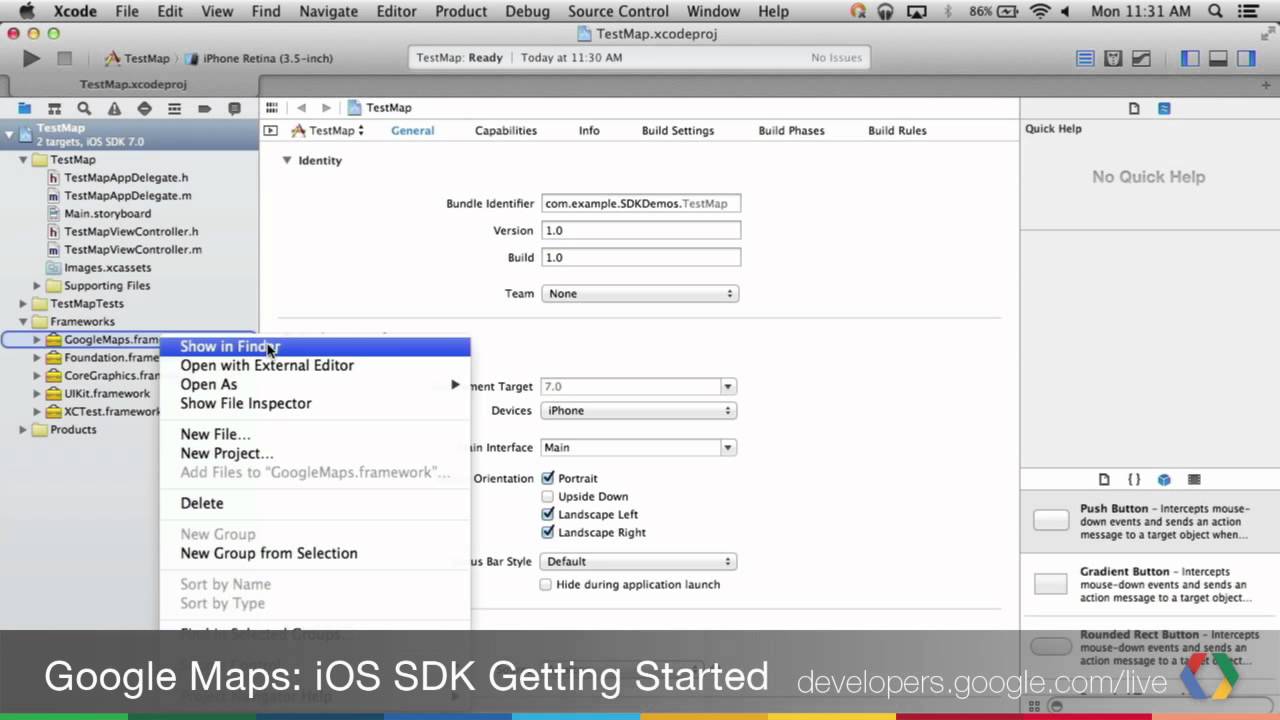
Task: Open the Status Bar Style dropdown
Action: coord(639,561)
